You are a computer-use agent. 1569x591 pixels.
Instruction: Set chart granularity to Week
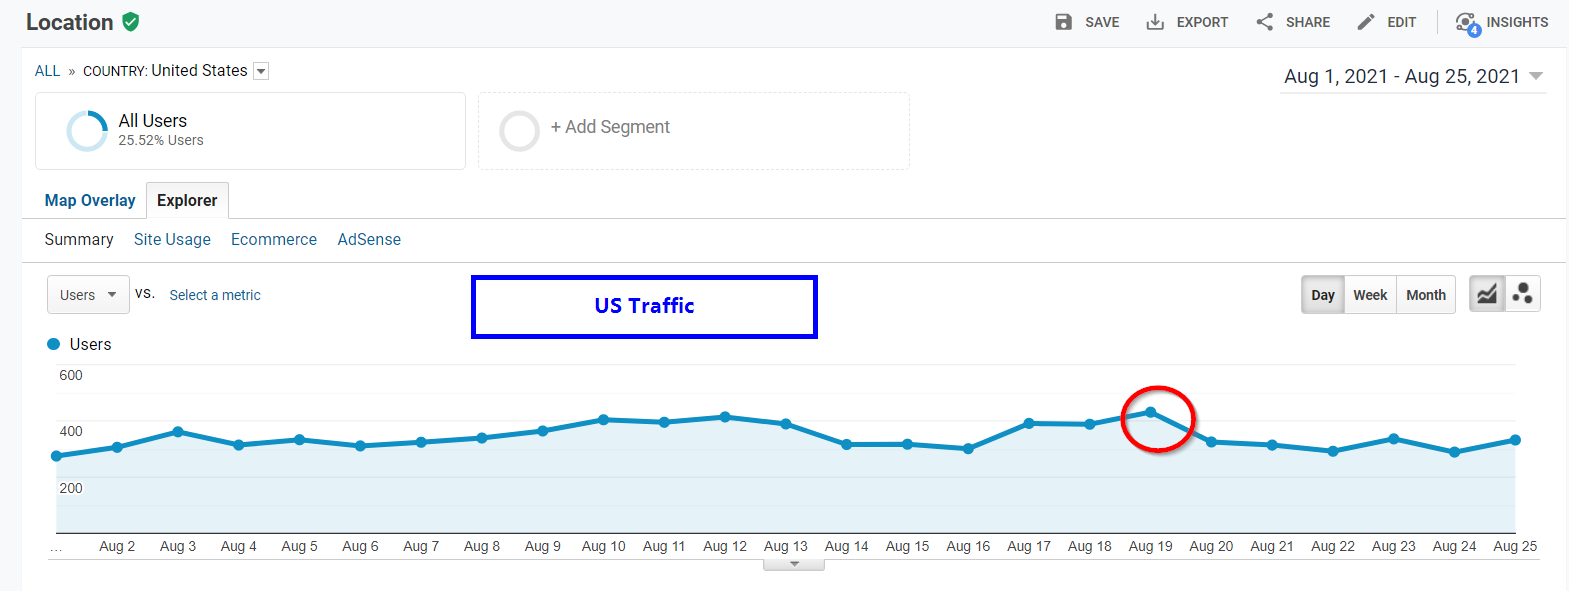[1370, 295]
